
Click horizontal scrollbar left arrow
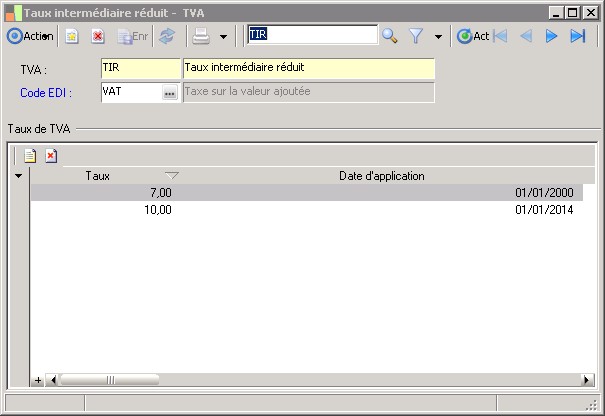pyautogui.click(x=52, y=380)
